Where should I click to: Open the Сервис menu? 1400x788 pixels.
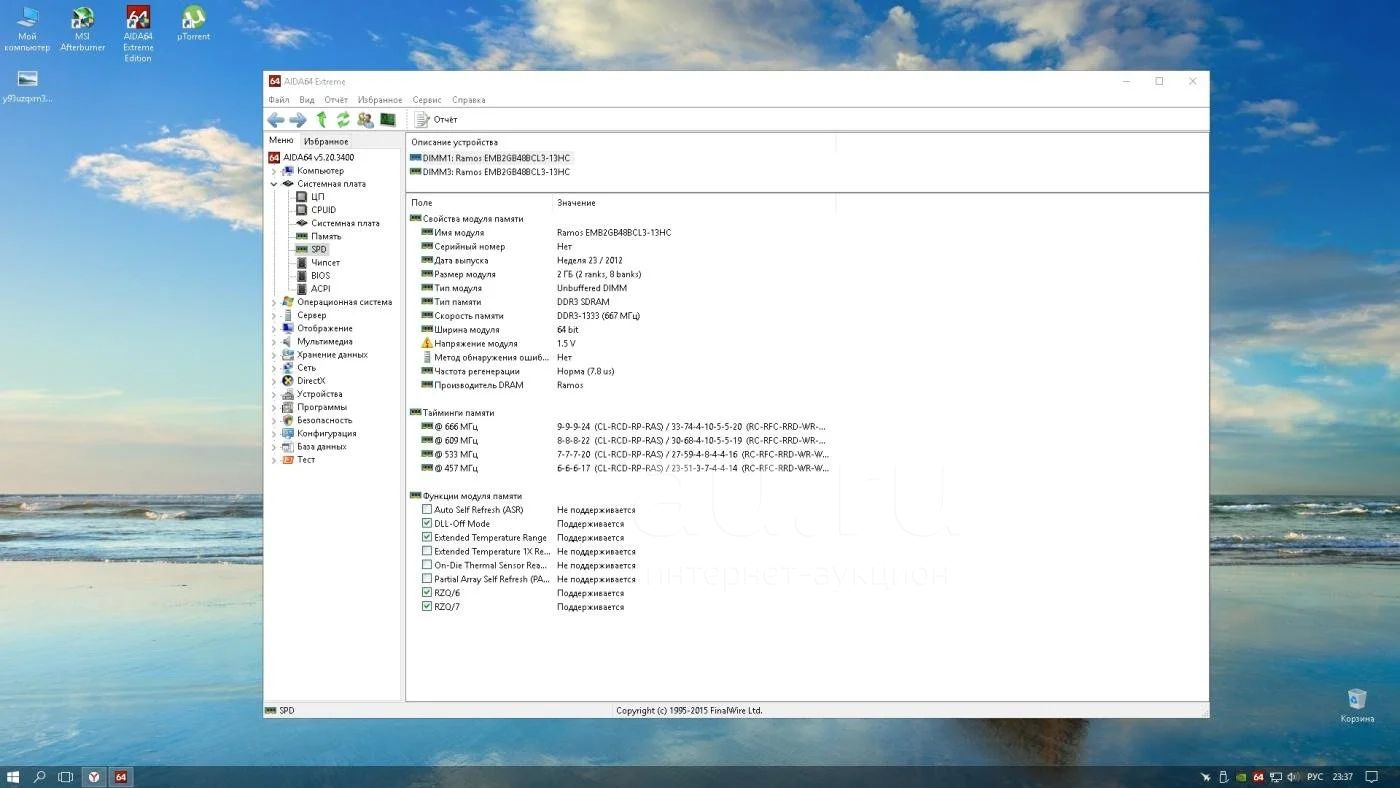tap(427, 100)
